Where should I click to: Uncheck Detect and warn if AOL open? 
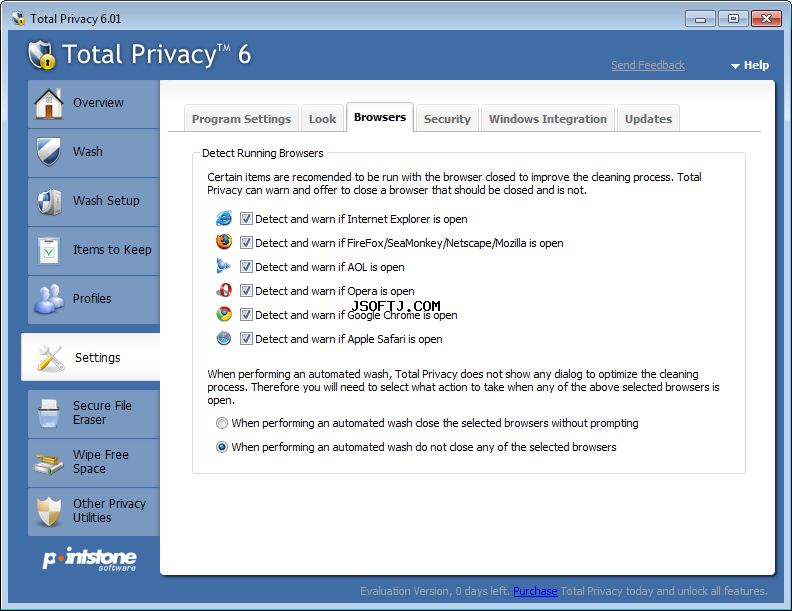tap(246, 267)
